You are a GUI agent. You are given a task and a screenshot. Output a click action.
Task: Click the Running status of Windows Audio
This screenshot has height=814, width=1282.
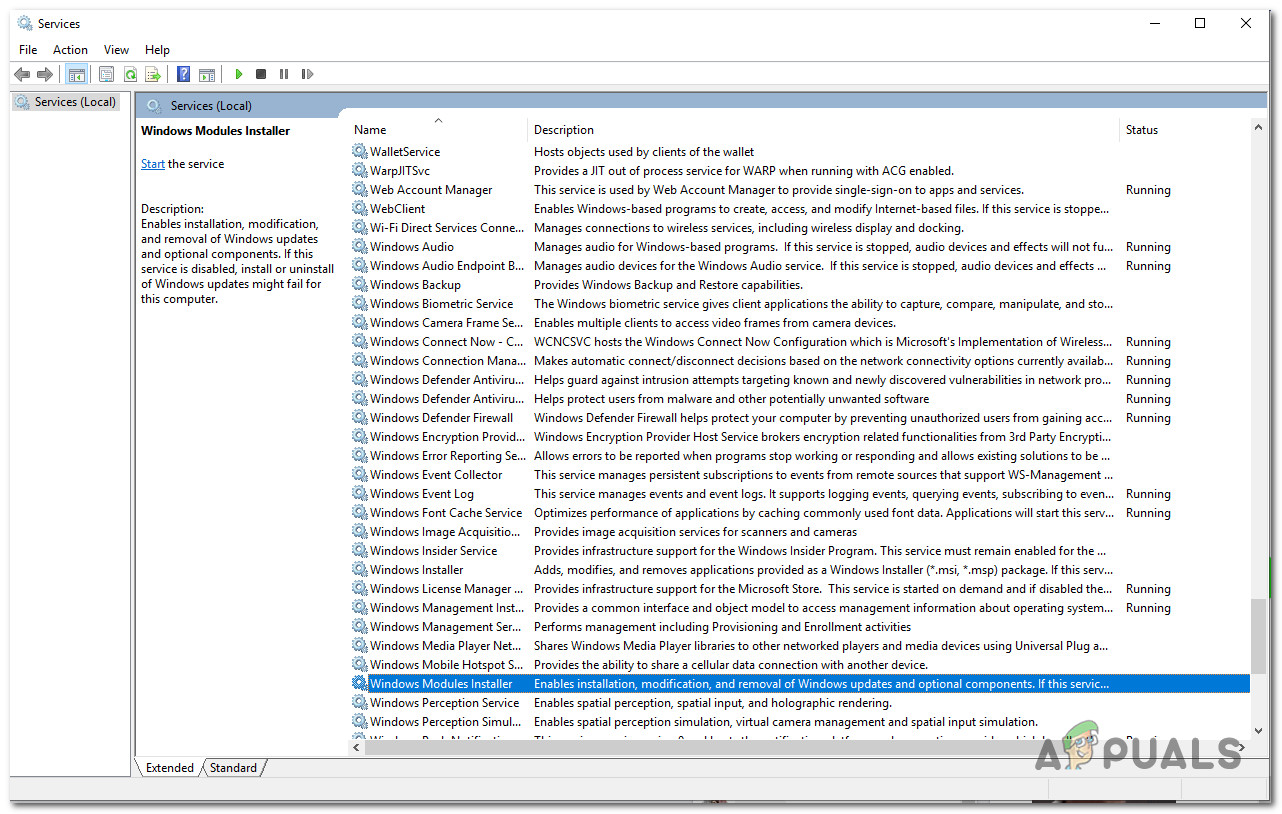[x=1148, y=247]
